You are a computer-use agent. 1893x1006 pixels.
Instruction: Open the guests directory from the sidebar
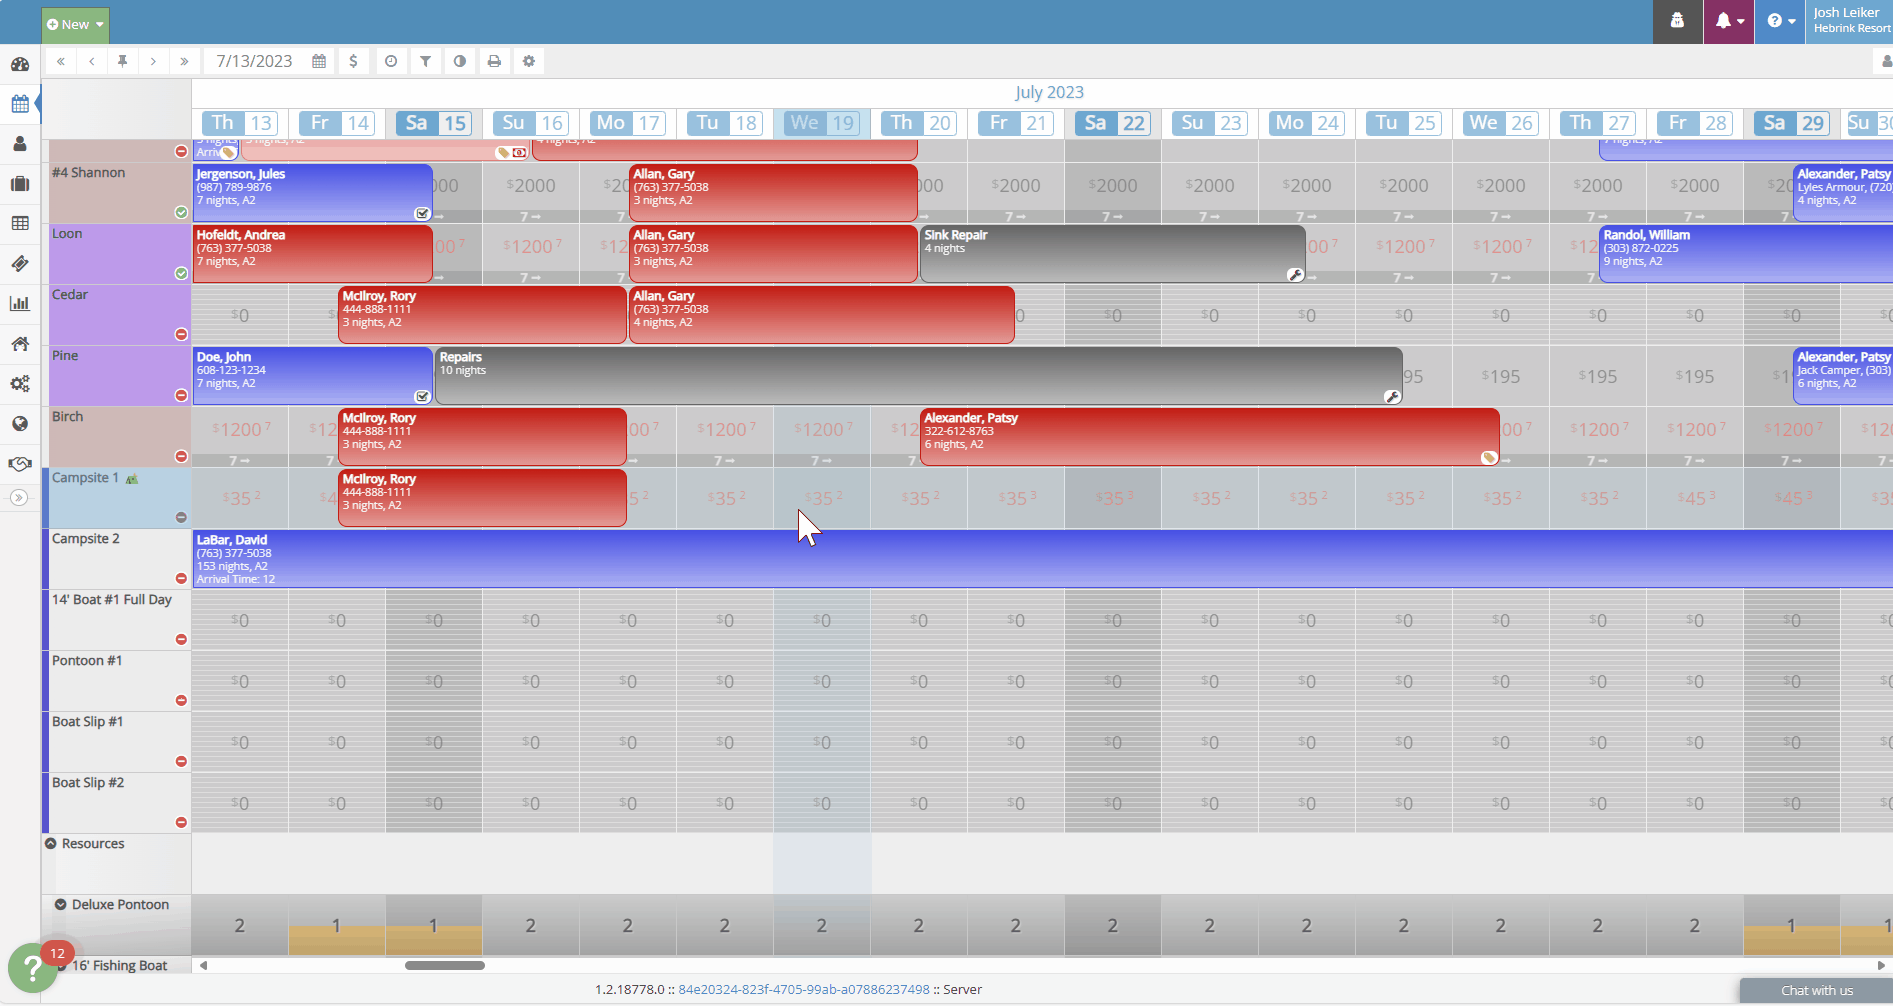click(x=20, y=143)
